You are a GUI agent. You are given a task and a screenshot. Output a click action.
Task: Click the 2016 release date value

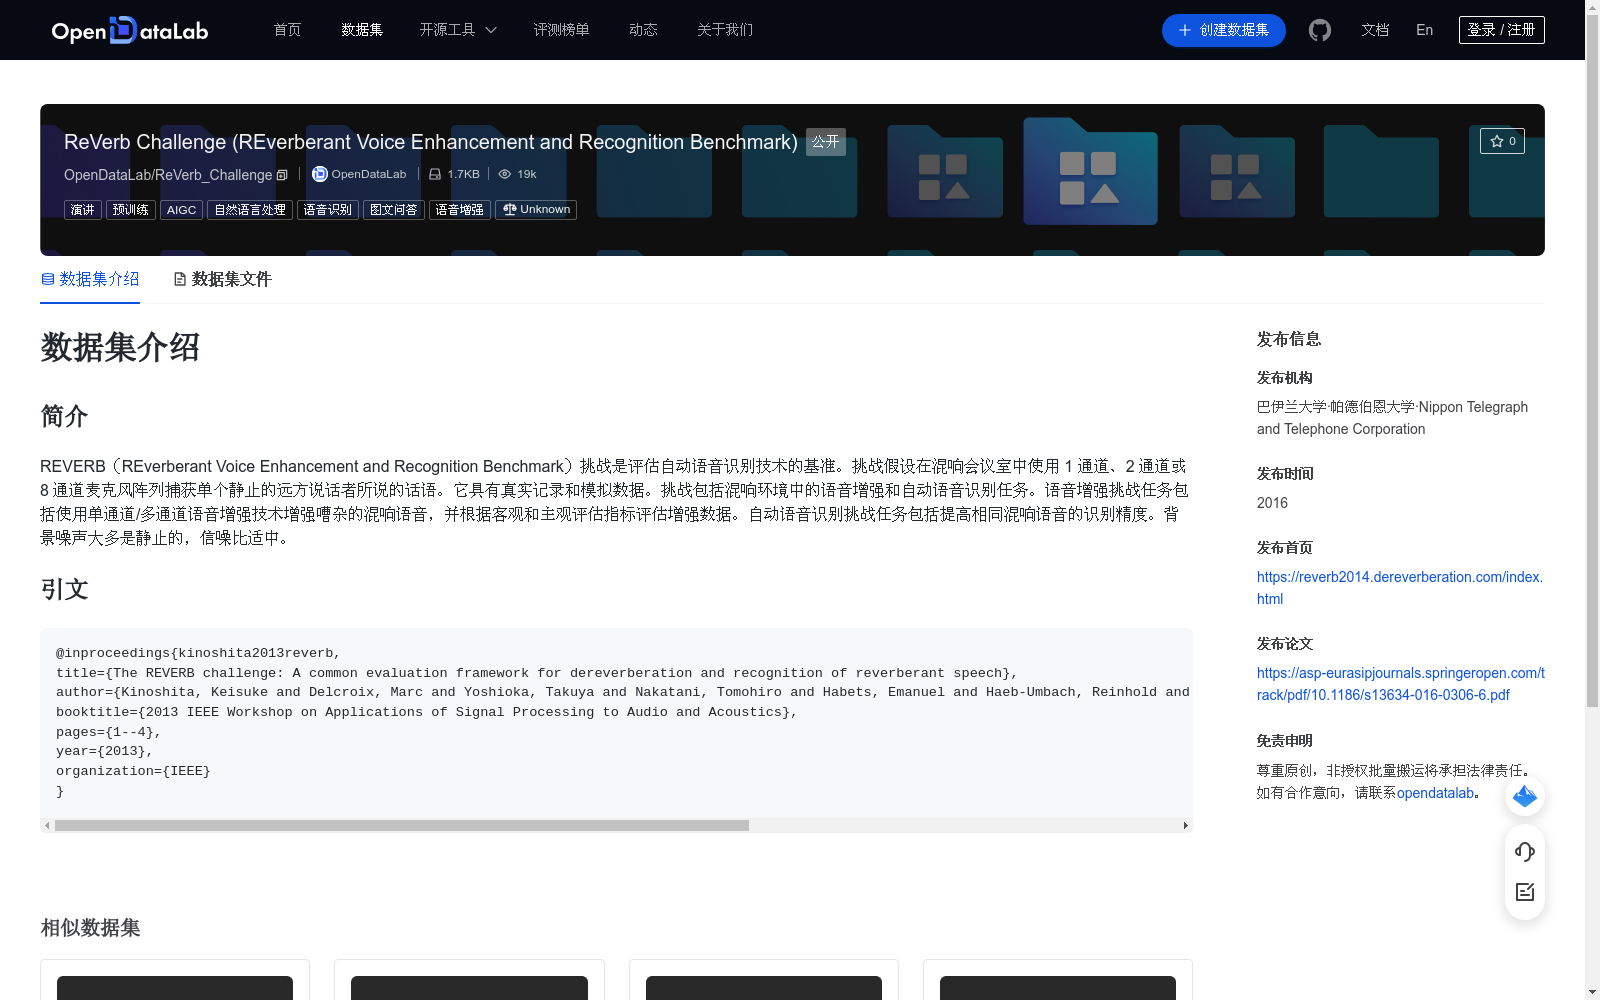1272,503
